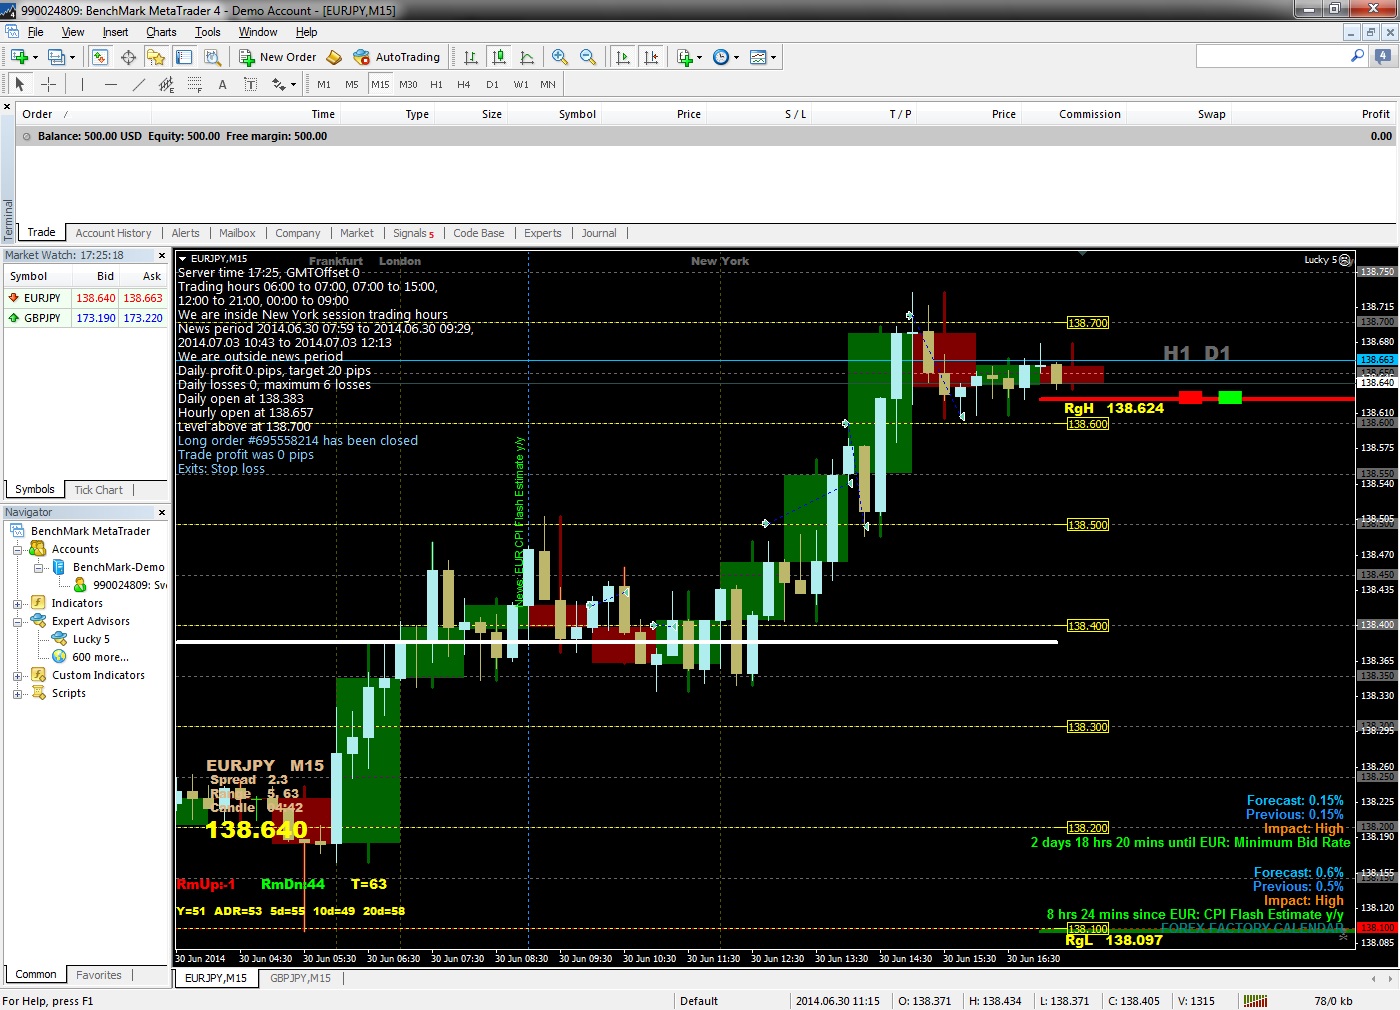Click the New Chart toolbar icon
This screenshot has height=1010, width=1400.
pos(22,57)
